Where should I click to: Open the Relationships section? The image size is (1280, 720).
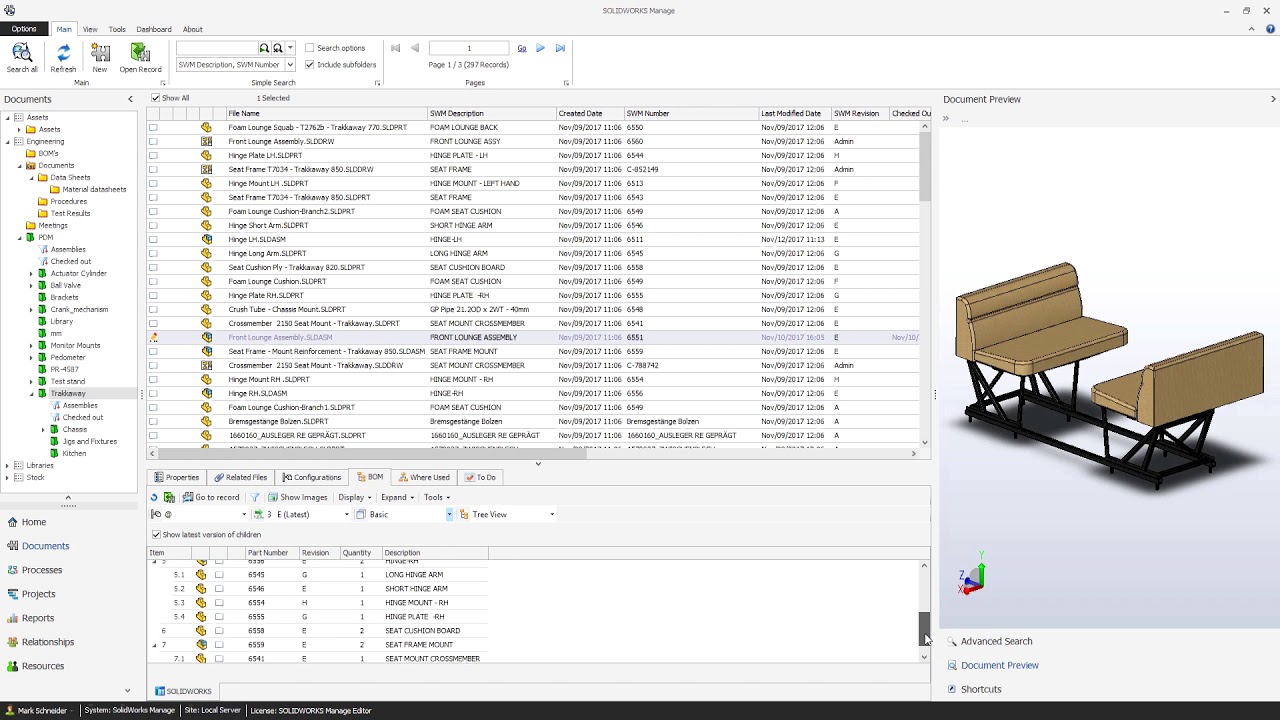click(x=48, y=642)
